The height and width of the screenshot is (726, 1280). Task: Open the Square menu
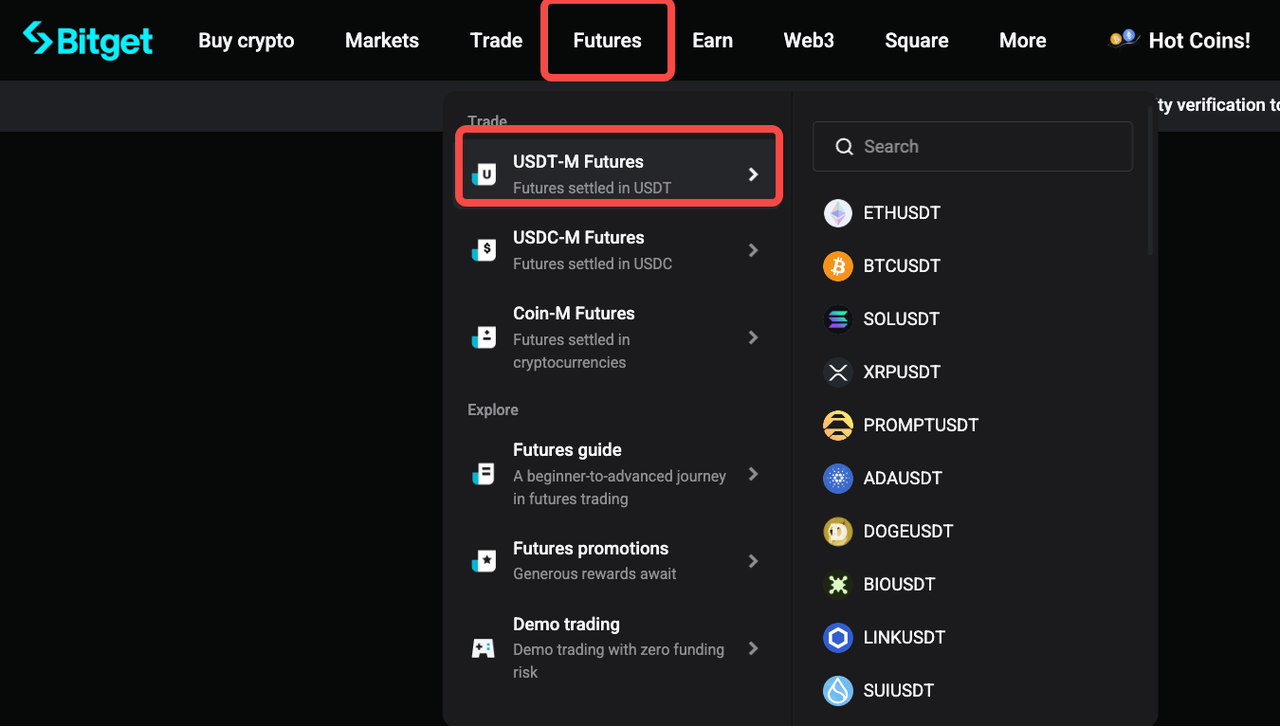click(x=917, y=40)
